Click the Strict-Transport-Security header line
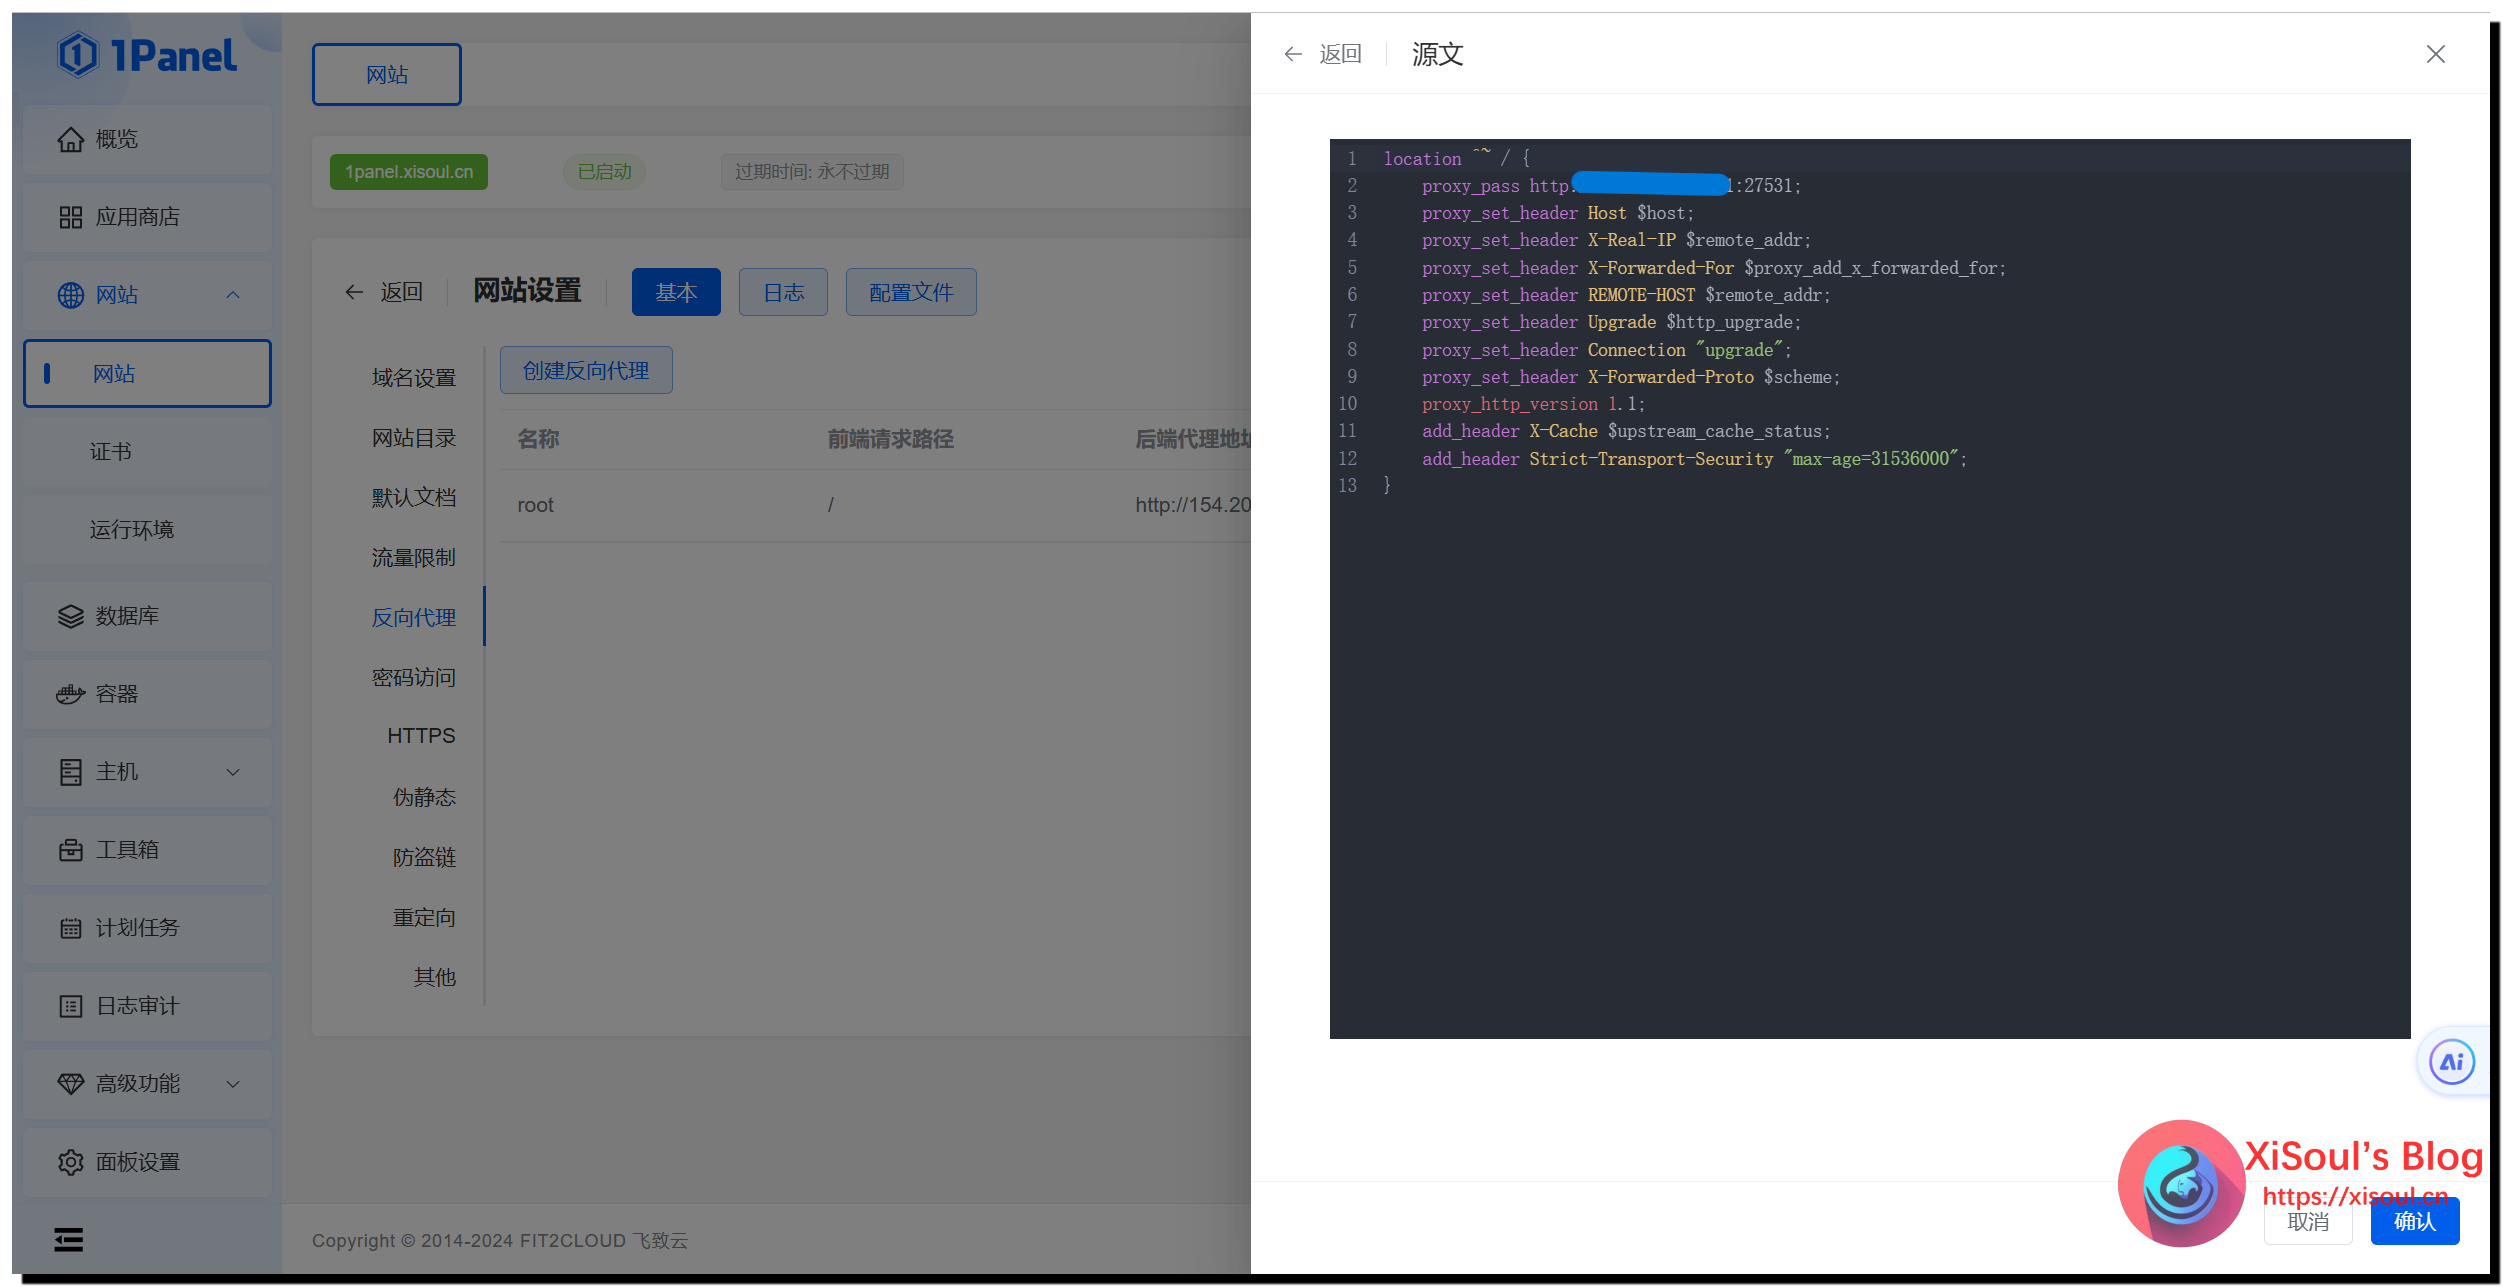 pyautogui.click(x=1694, y=460)
